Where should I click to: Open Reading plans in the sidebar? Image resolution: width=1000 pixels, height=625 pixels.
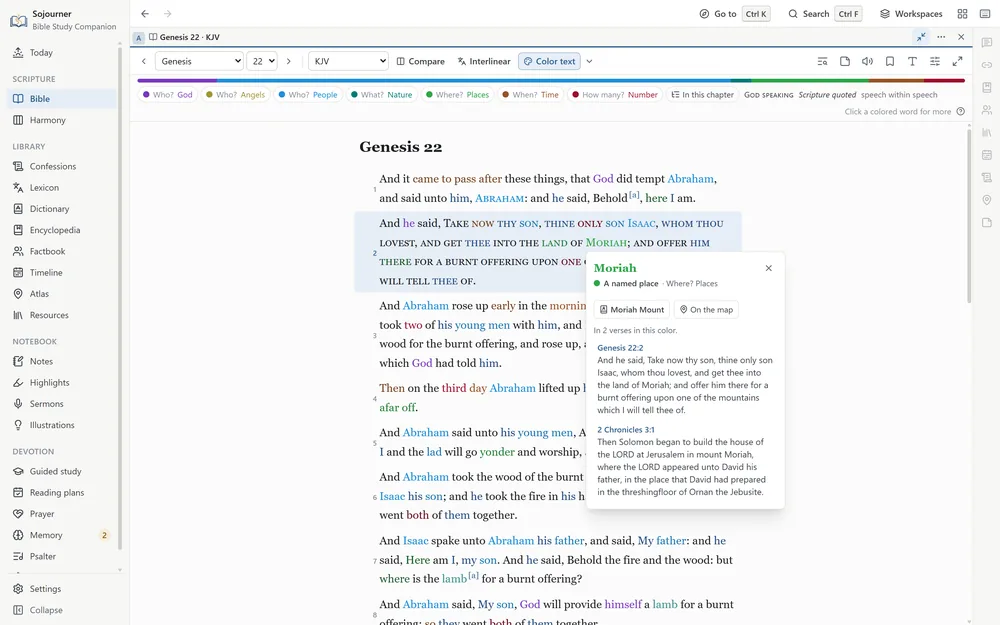60,493
